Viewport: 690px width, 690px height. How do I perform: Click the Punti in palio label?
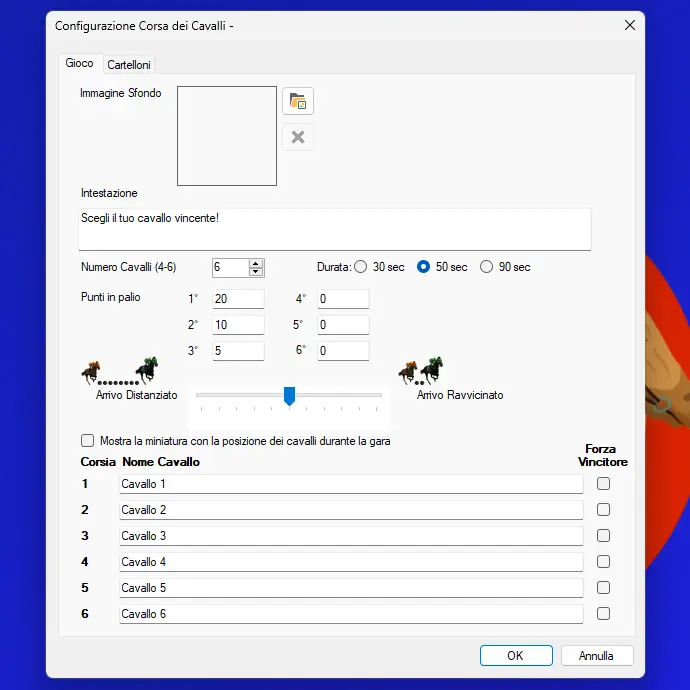110,297
